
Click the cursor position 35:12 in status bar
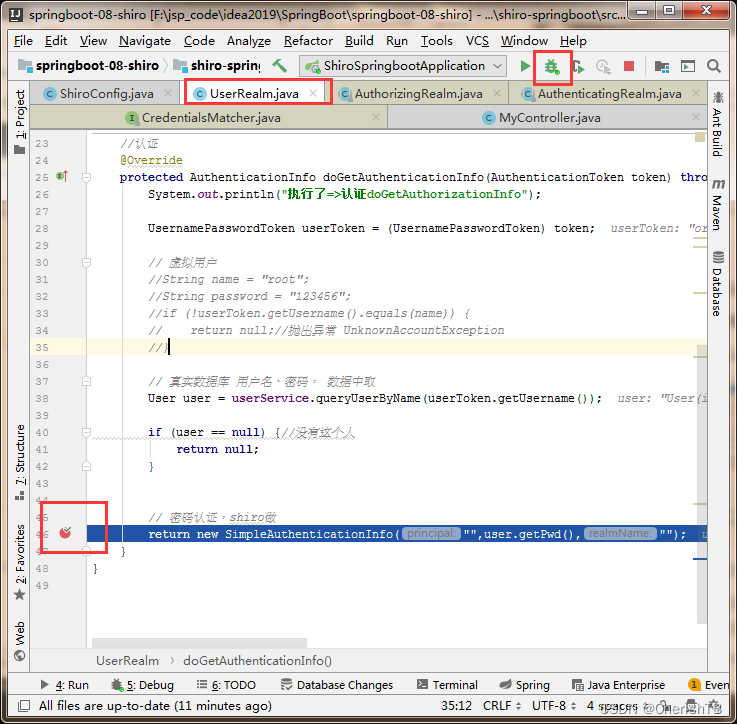[x=456, y=706]
